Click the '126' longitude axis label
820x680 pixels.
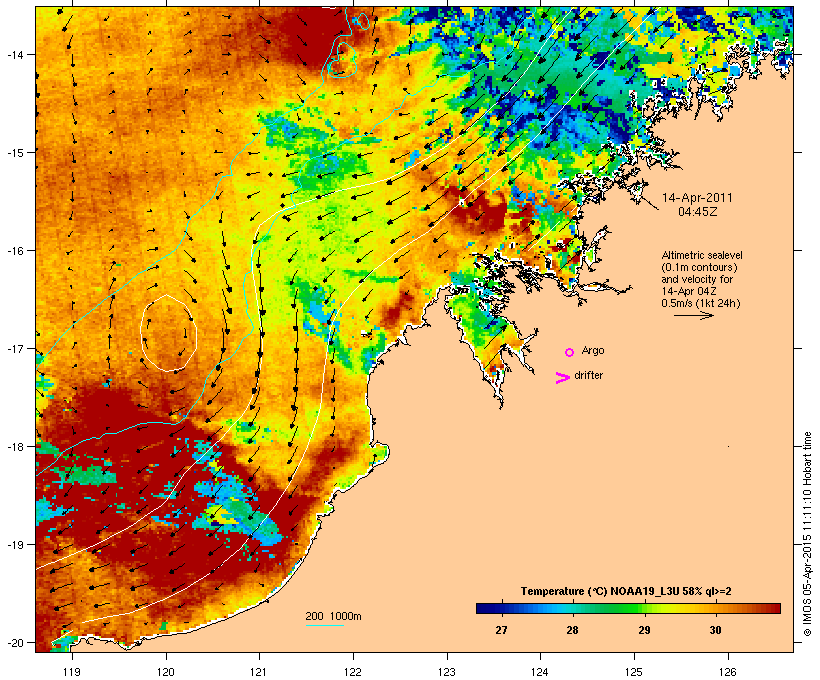pyautogui.click(x=728, y=672)
